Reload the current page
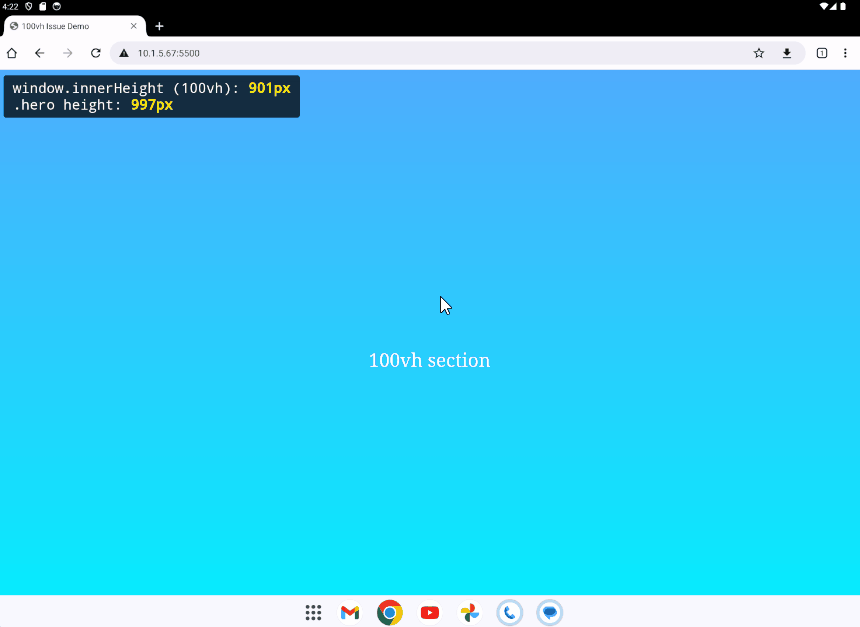 tap(96, 53)
